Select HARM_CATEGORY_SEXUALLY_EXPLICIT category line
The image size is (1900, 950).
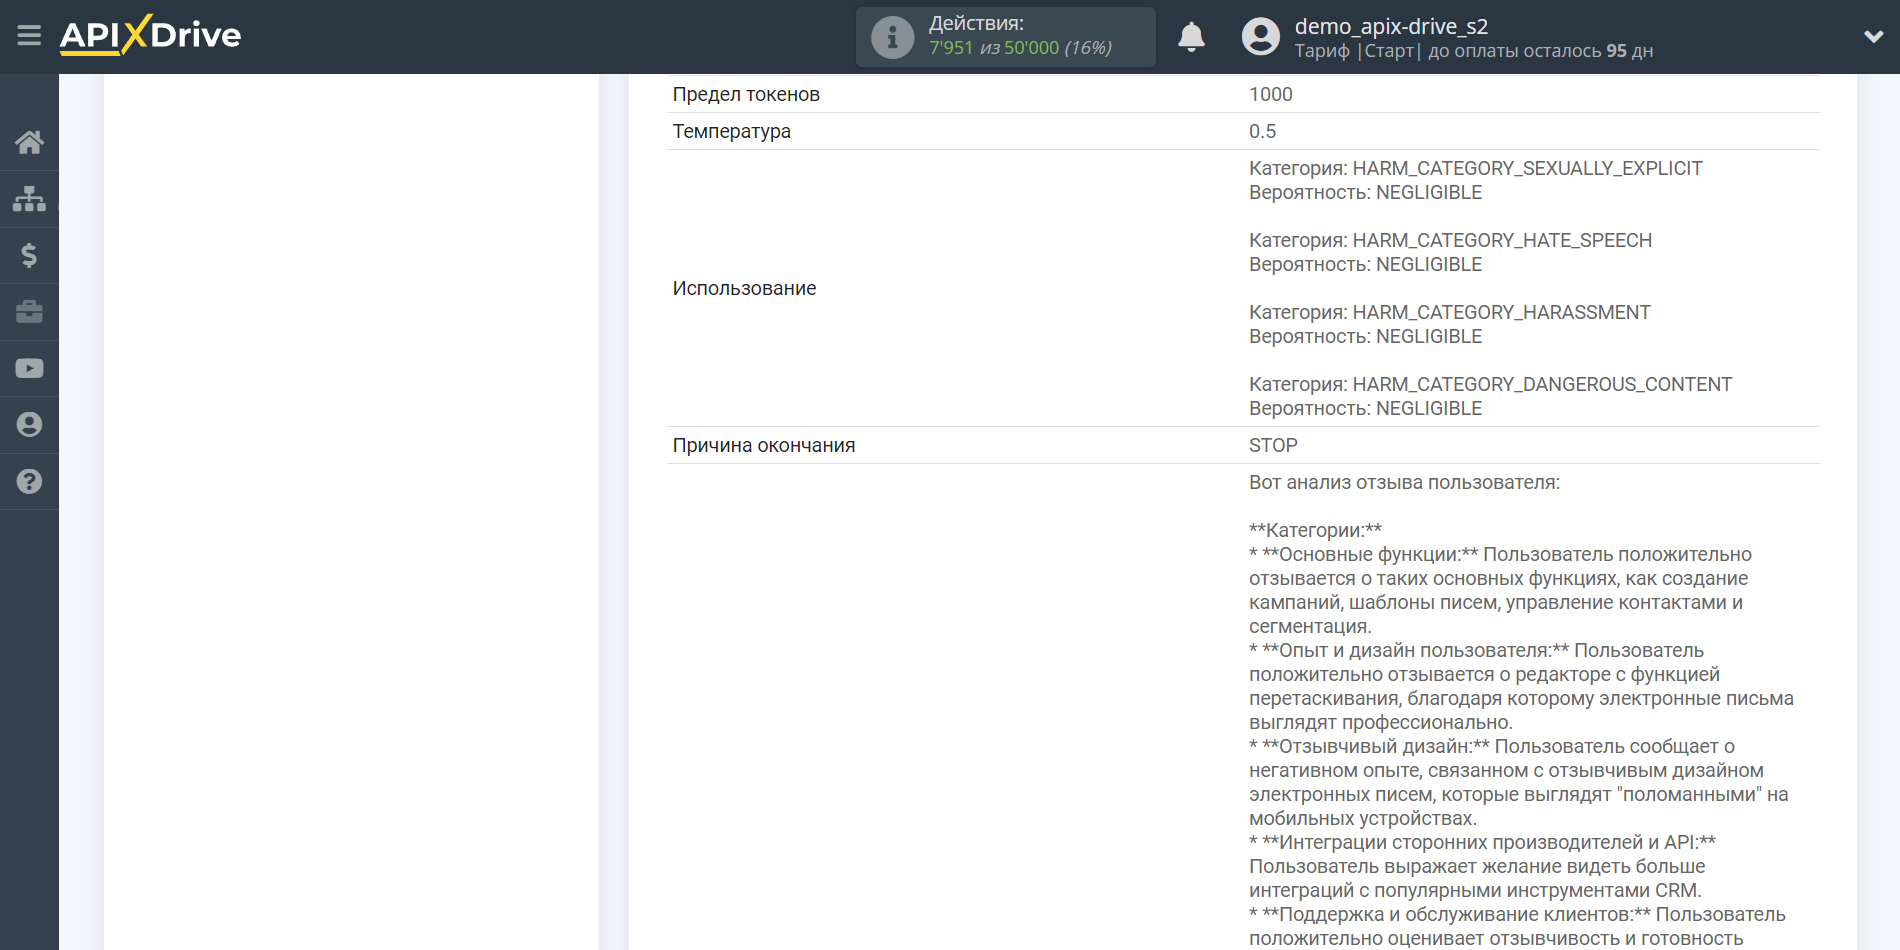(x=1475, y=168)
